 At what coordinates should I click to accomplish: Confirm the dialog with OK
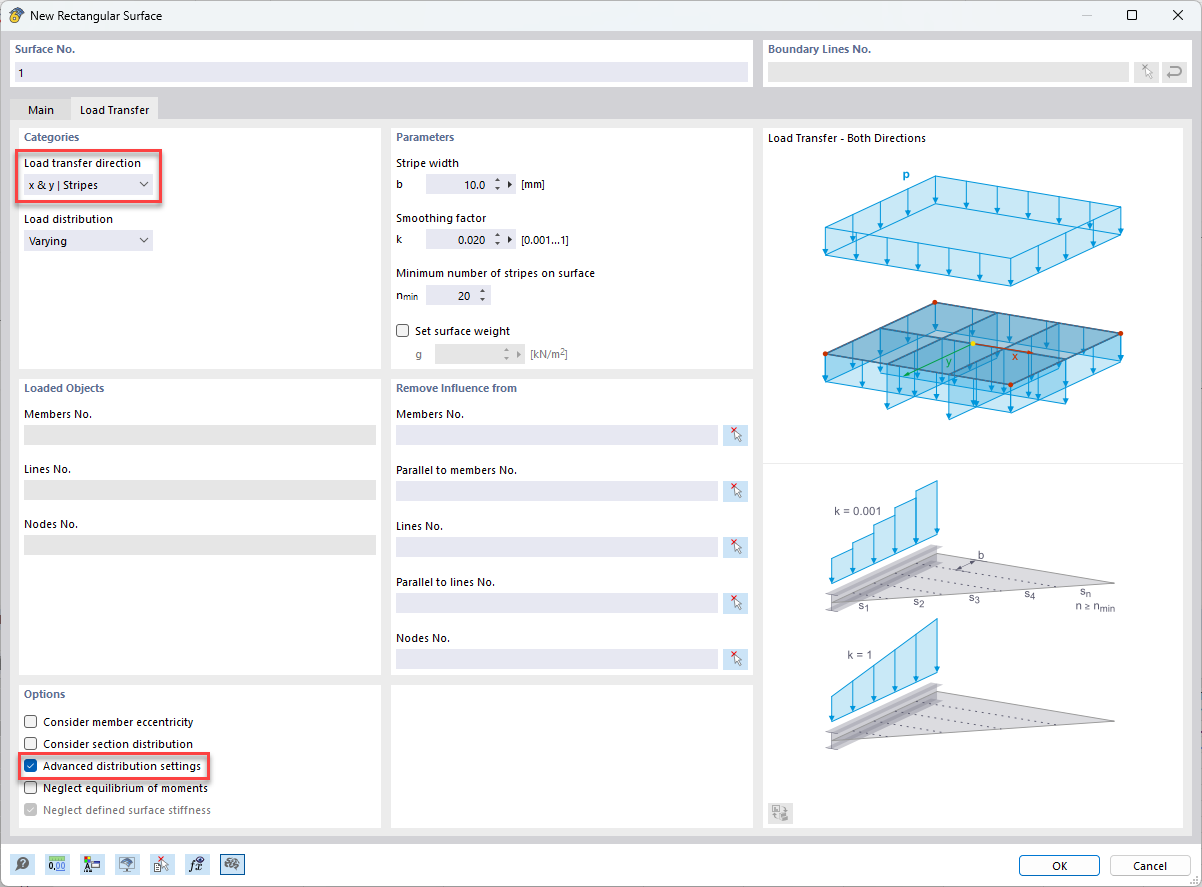1059,865
